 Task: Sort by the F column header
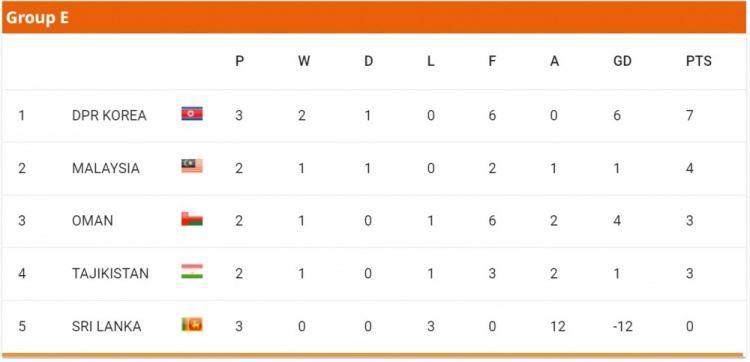pyautogui.click(x=492, y=61)
